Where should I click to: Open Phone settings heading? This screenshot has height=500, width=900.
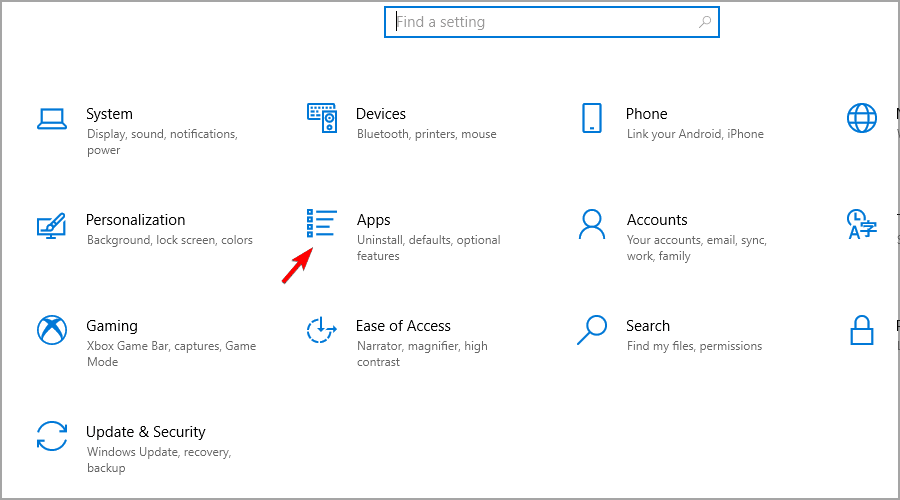(646, 114)
